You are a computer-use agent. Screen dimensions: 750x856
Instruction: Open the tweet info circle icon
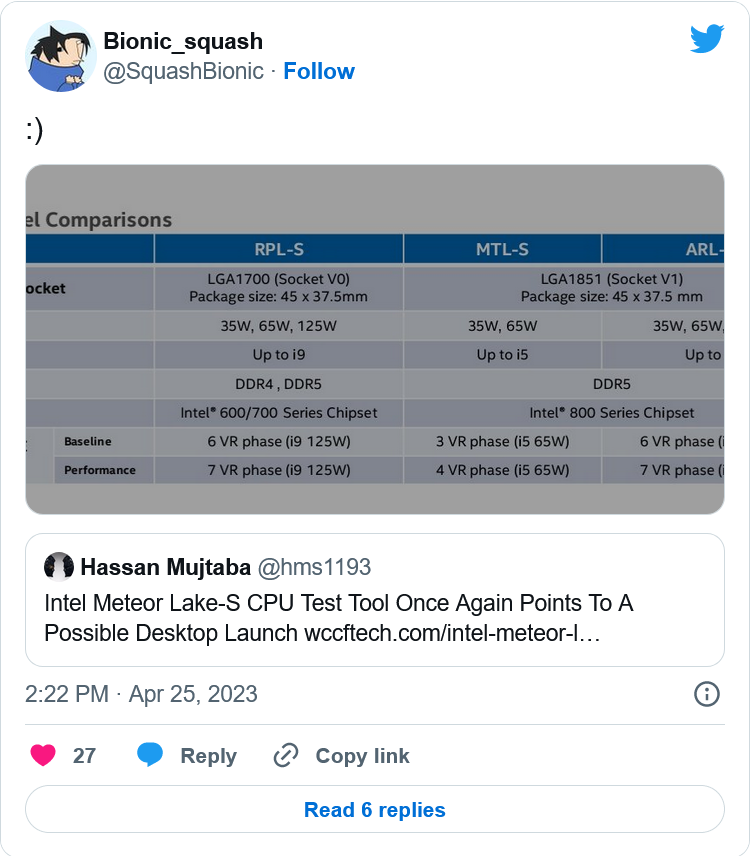click(706, 694)
